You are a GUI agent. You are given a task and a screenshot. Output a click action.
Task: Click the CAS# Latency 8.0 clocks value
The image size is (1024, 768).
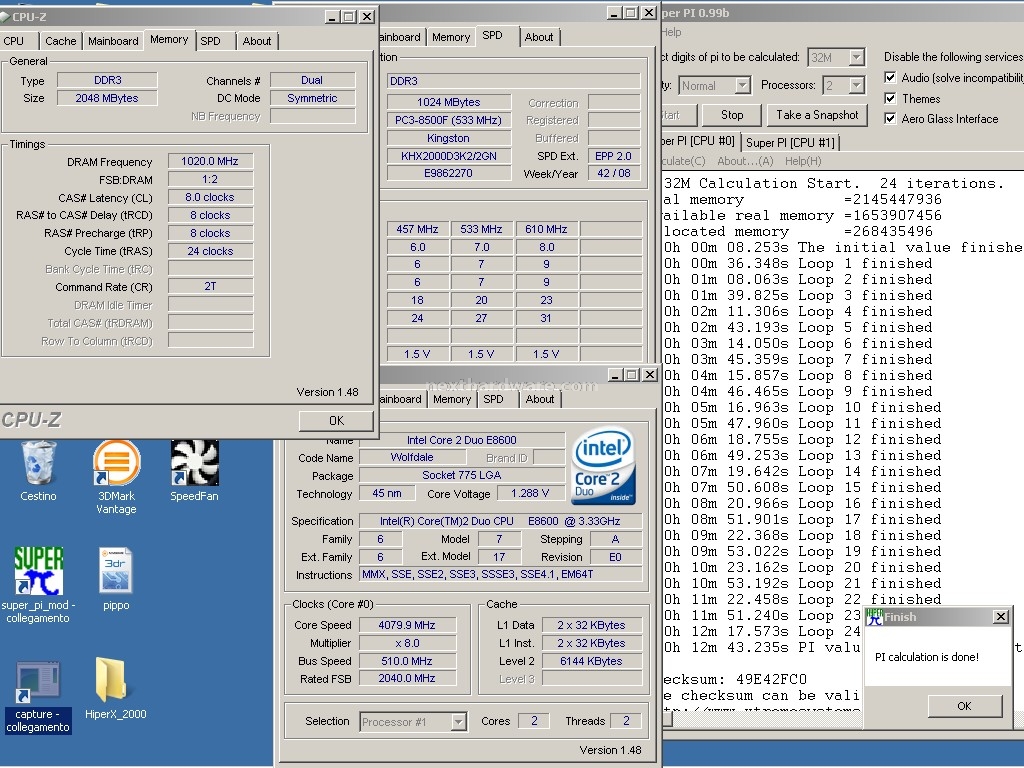(210, 197)
